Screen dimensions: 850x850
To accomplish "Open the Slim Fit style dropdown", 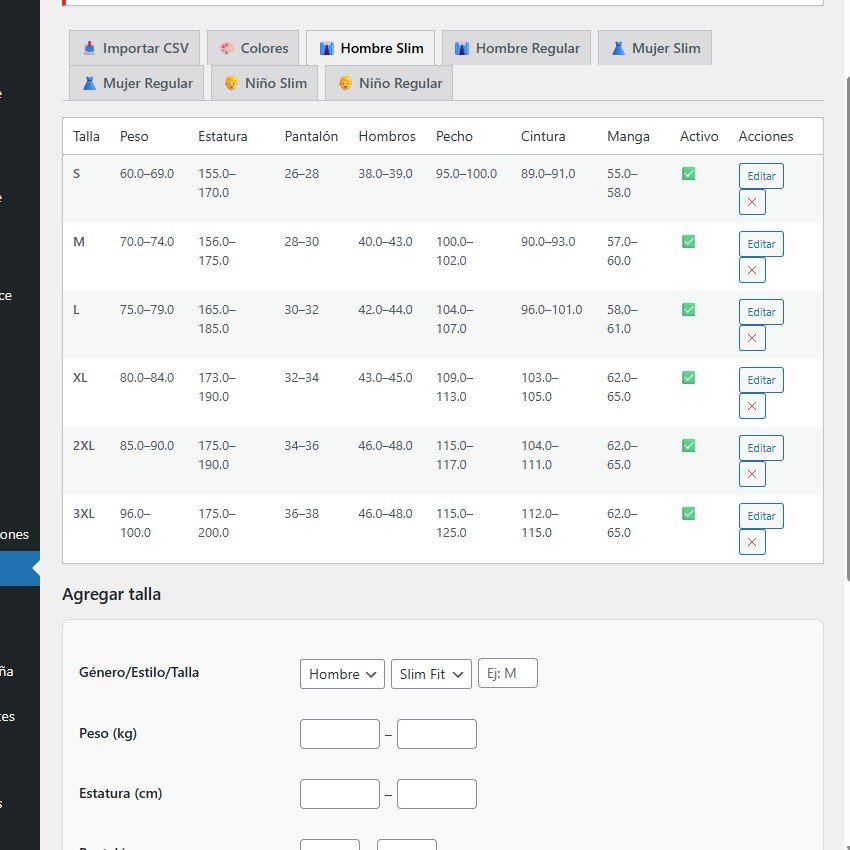I will coord(431,674).
